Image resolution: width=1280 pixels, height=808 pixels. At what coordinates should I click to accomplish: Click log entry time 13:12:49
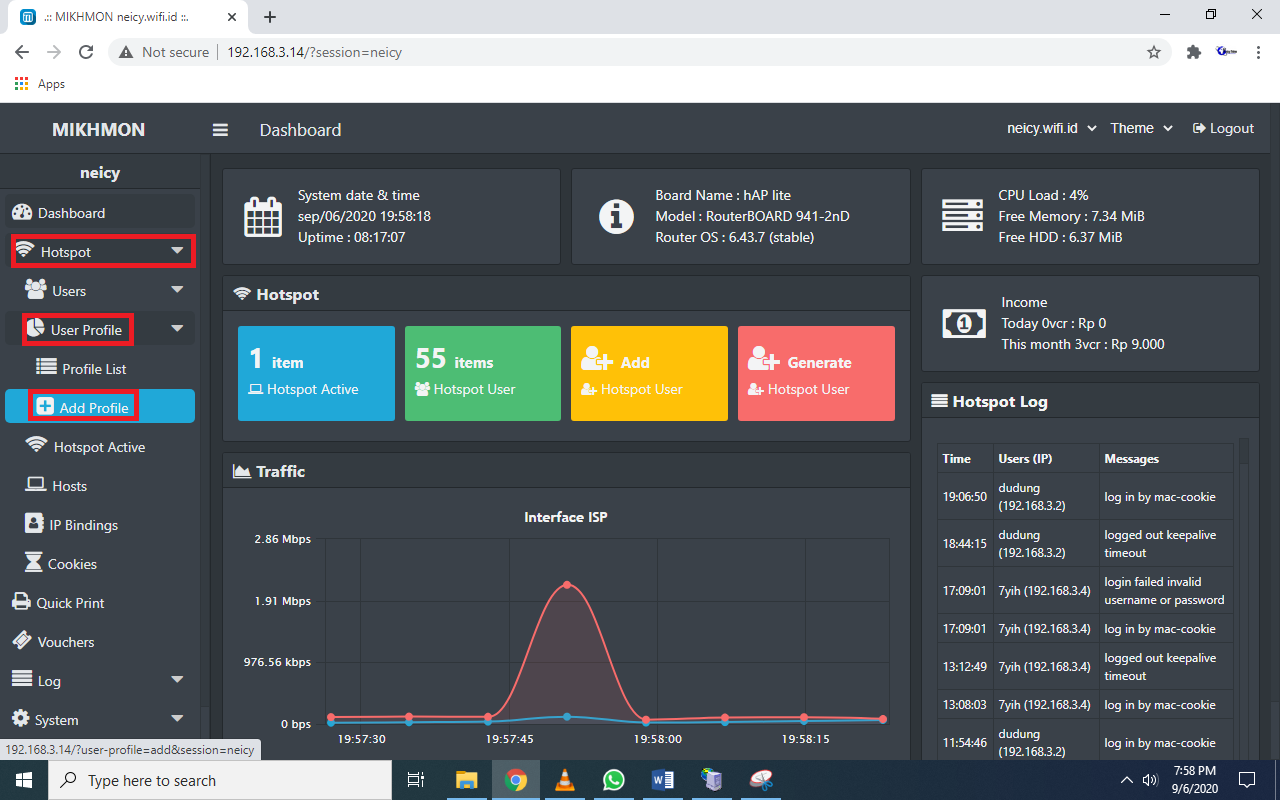click(965, 666)
